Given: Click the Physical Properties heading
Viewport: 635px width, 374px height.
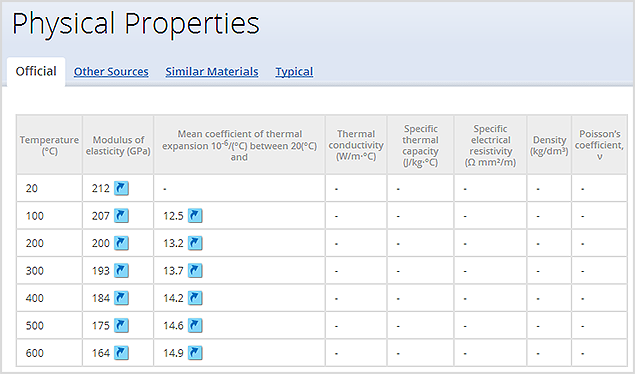Looking at the screenshot, I should coord(136,24).
